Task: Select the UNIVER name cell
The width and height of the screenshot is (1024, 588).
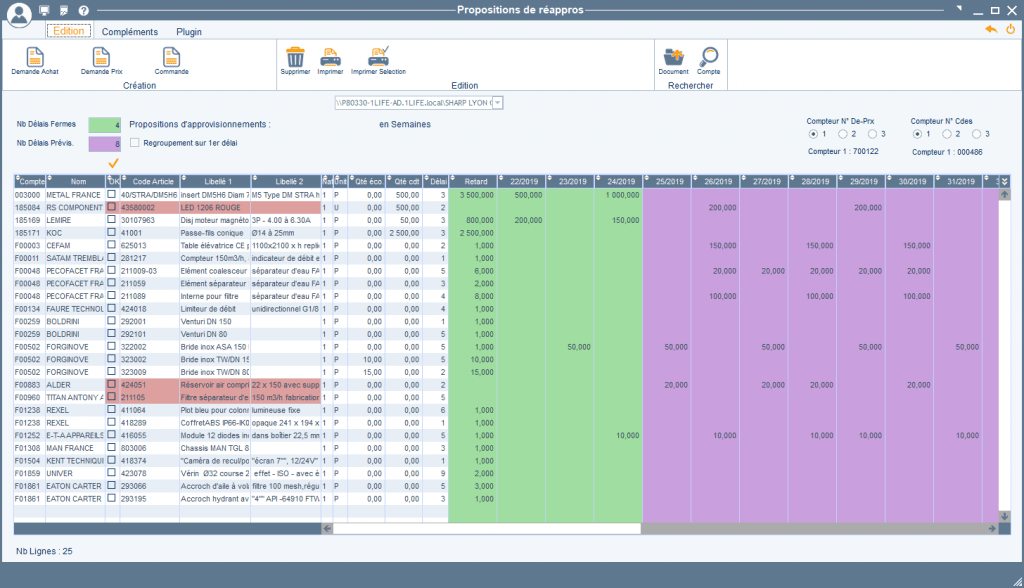Action: tap(75, 474)
